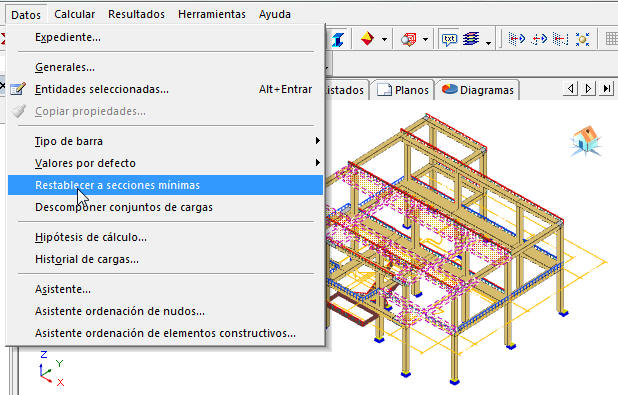The image size is (618, 395).
Task: Click the yellow sphere with blue arrows icon
Action: [582, 39]
